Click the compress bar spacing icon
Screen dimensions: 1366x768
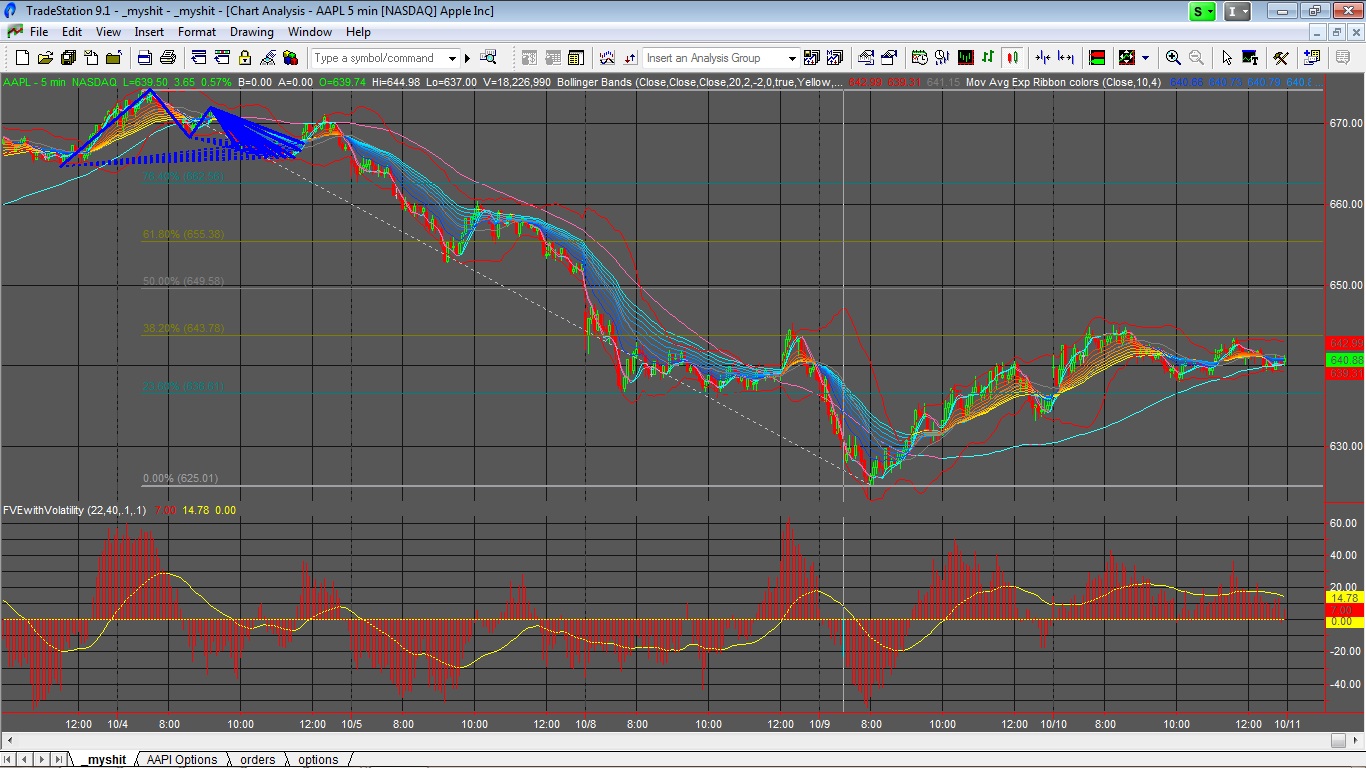[x=1043, y=58]
